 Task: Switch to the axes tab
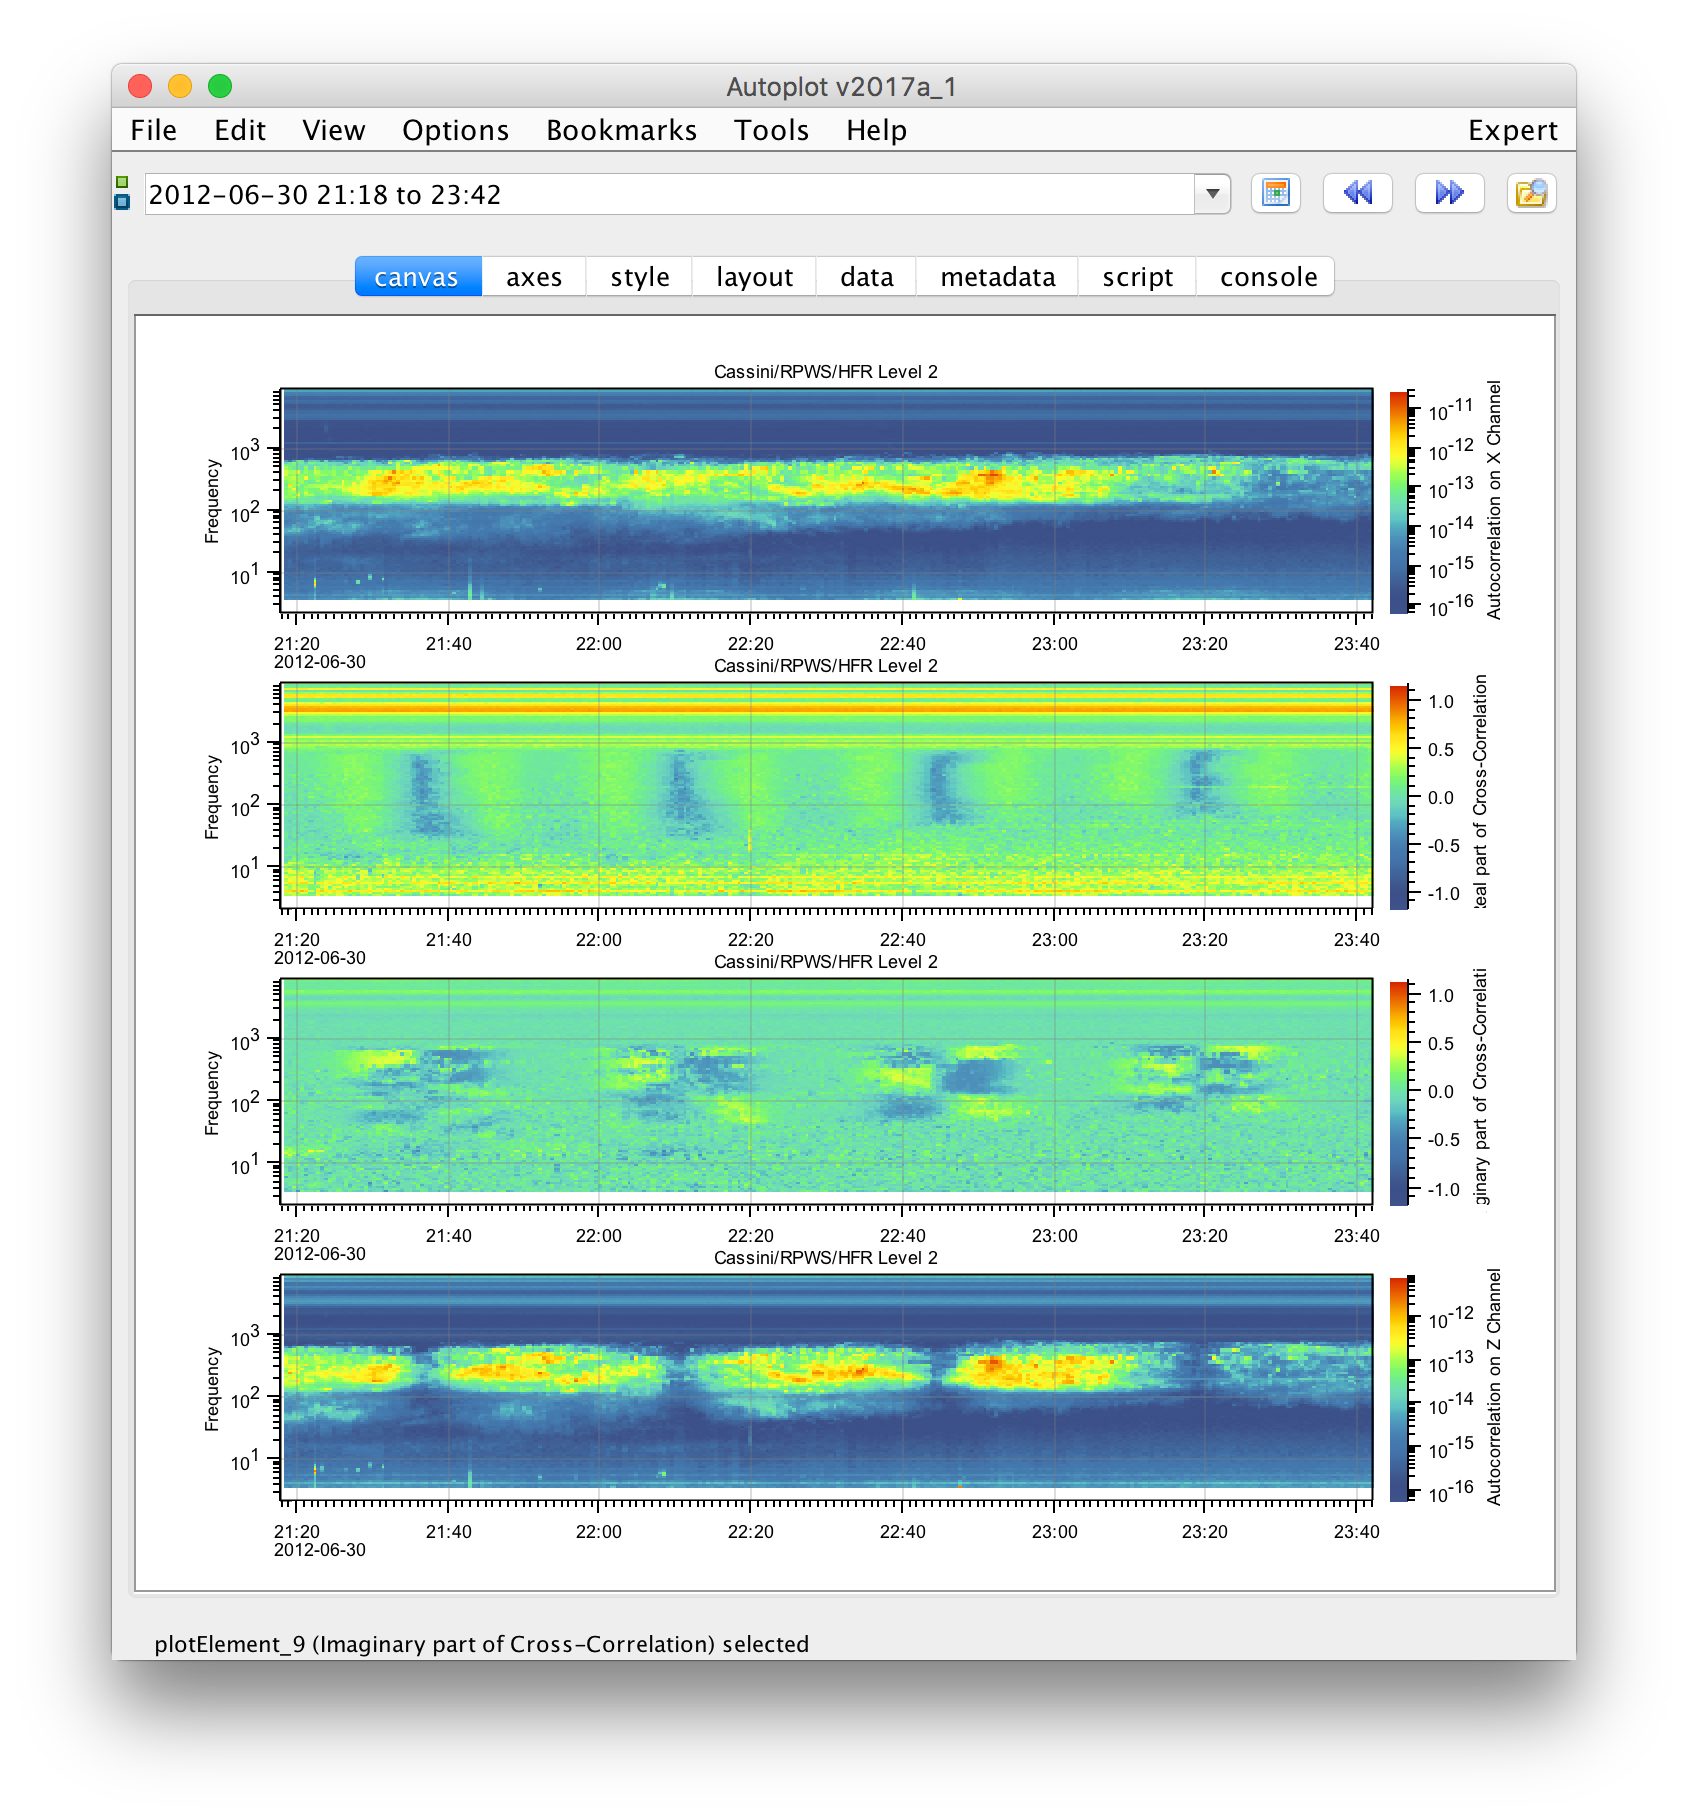pyautogui.click(x=534, y=277)
